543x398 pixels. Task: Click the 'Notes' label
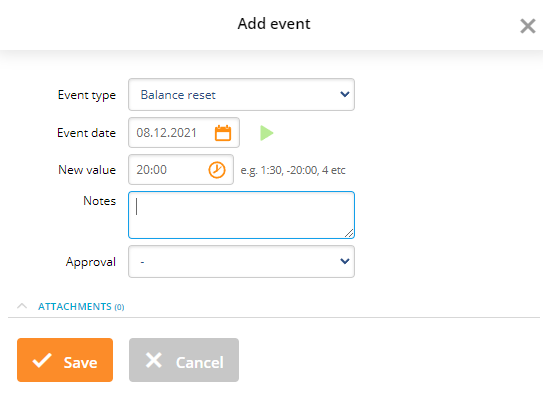tap(99, 201)
